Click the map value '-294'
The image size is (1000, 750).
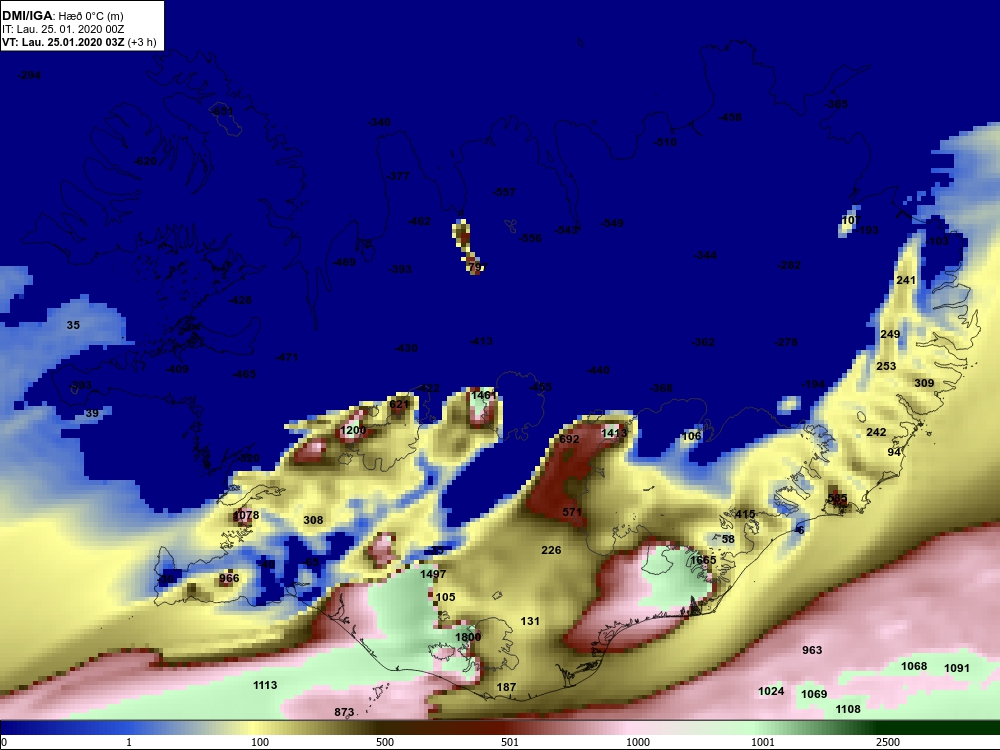coord(29,75)
